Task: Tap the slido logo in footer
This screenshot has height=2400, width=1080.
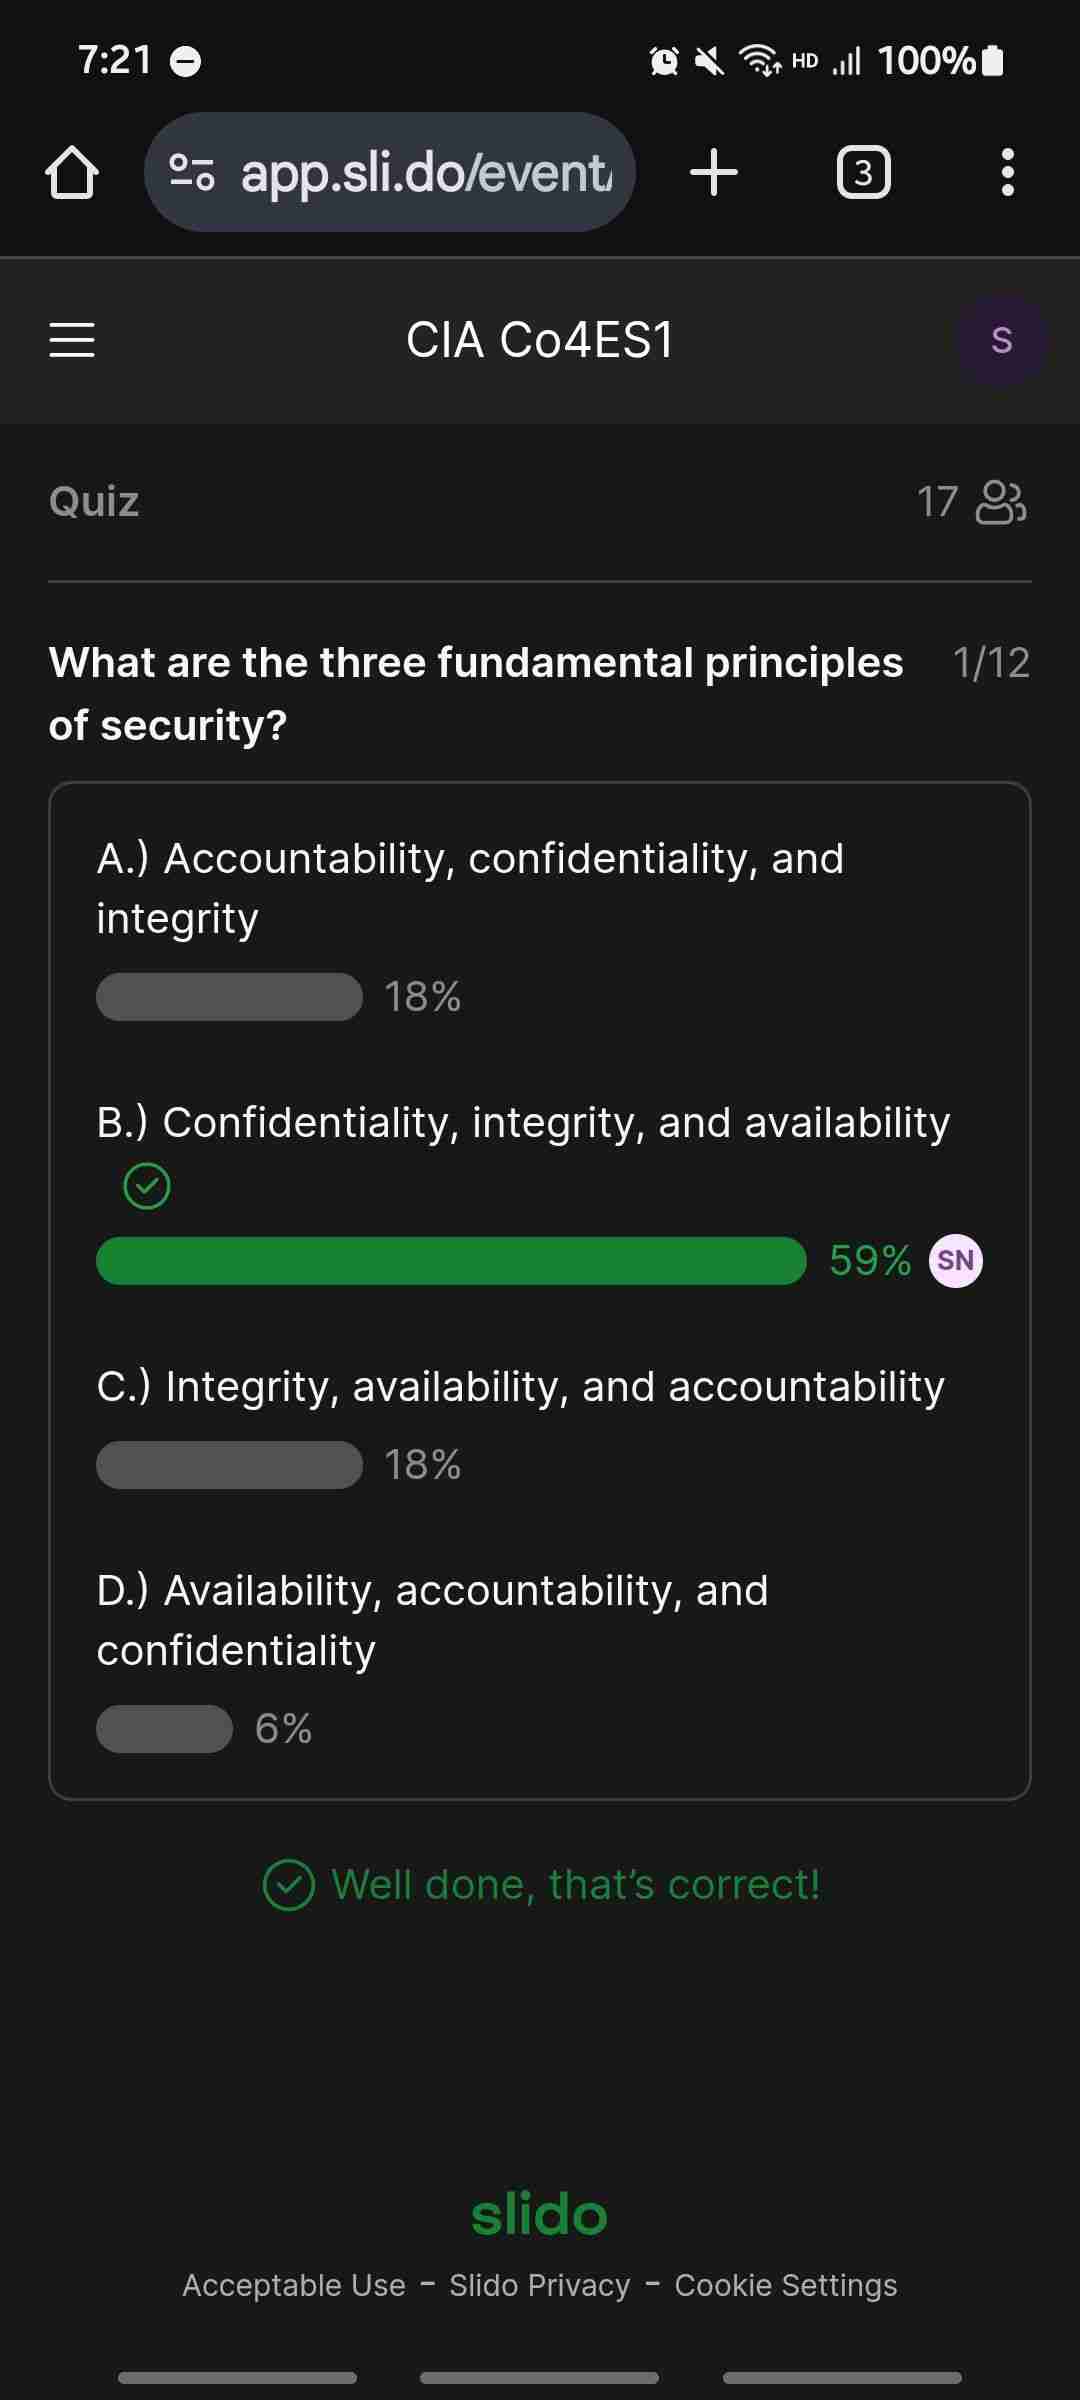Action: 540,2215
